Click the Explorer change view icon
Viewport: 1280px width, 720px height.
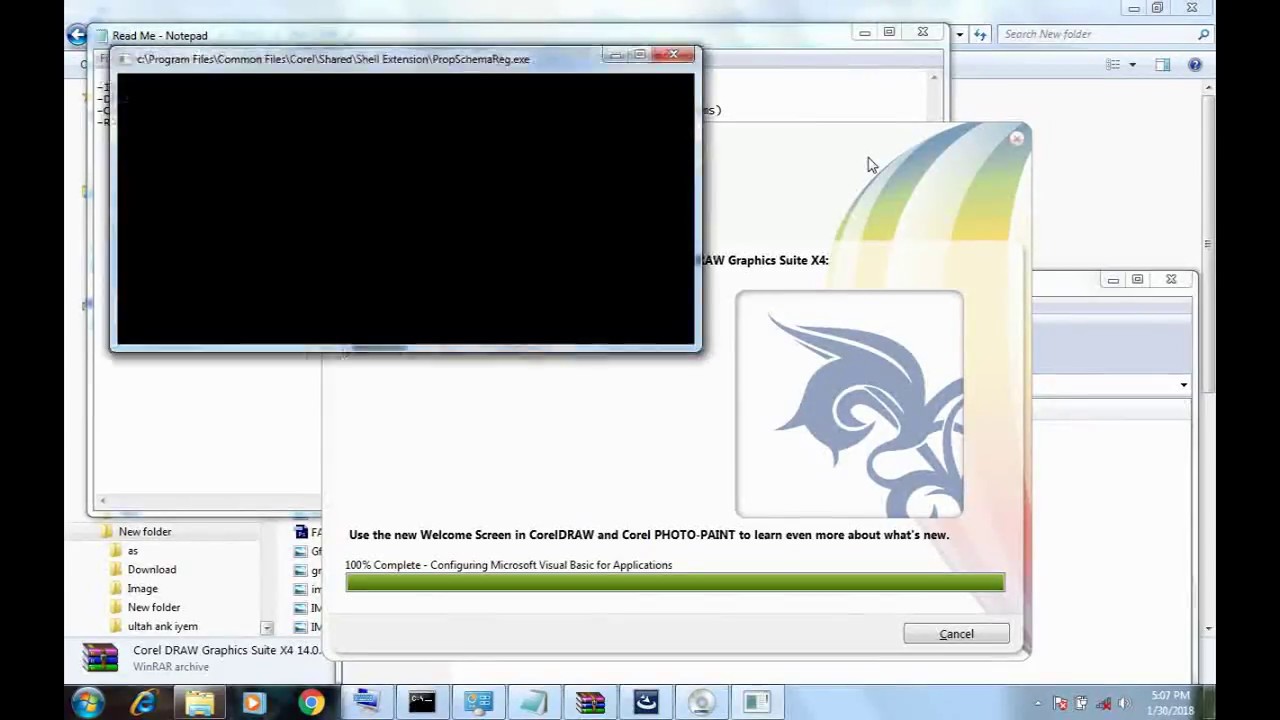(x=1113, y=65)
